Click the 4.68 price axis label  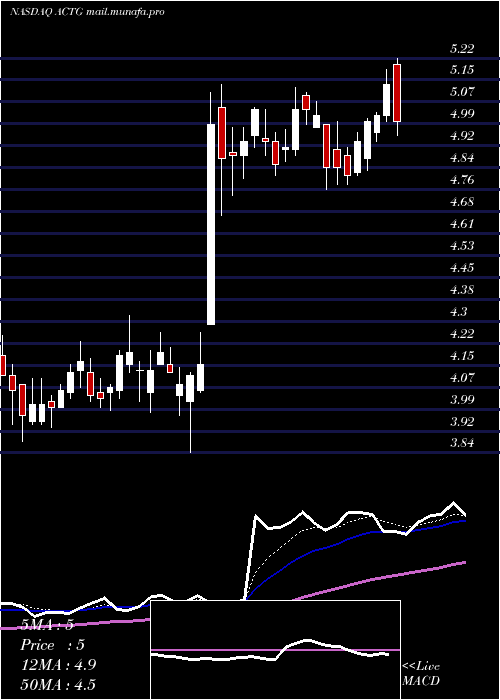tap(462, 202)
